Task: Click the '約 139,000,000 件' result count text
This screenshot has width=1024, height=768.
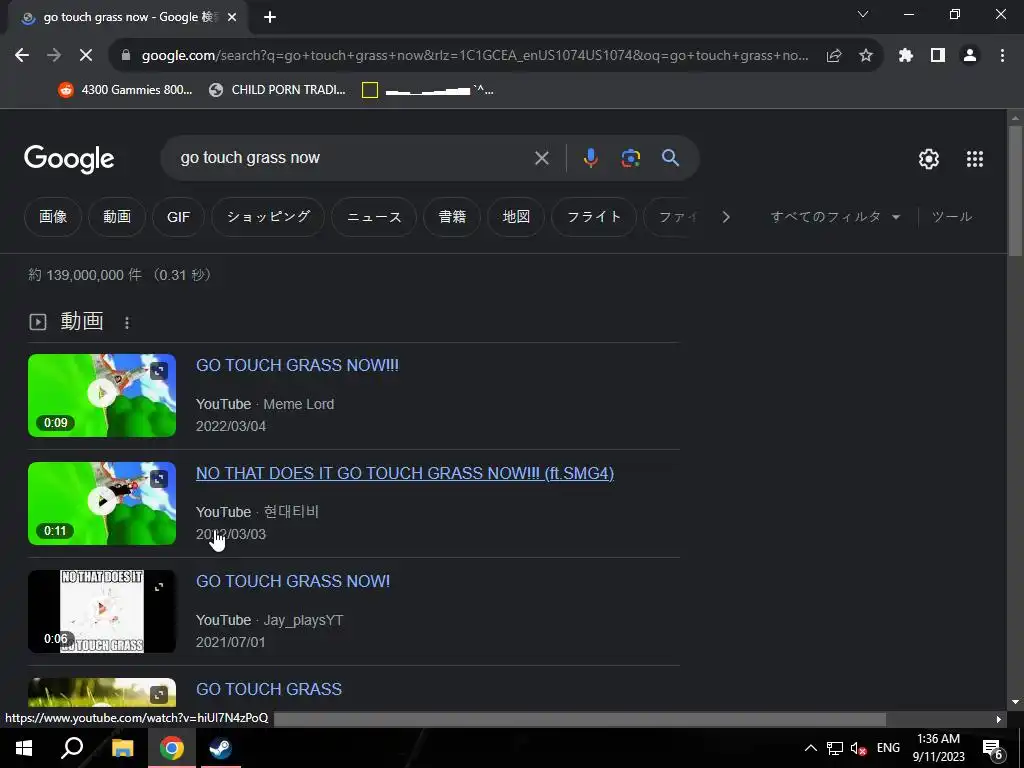Action: [85, 275]
